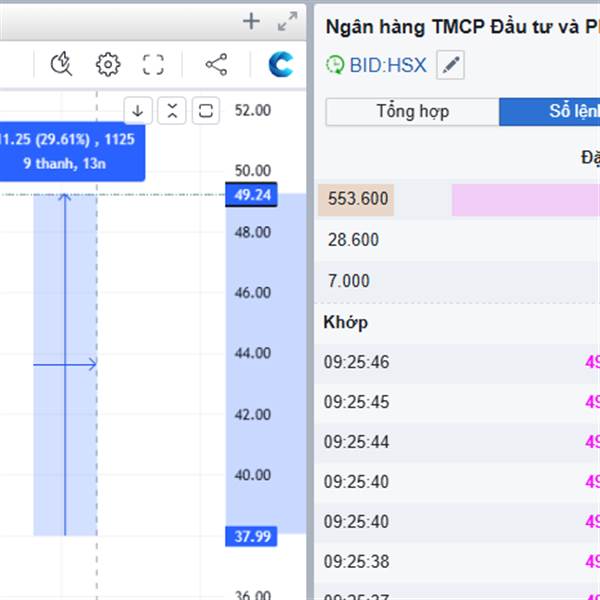600x600 pixels.
Task: Click the bank name heading
Action: click(x=463, y=28)
